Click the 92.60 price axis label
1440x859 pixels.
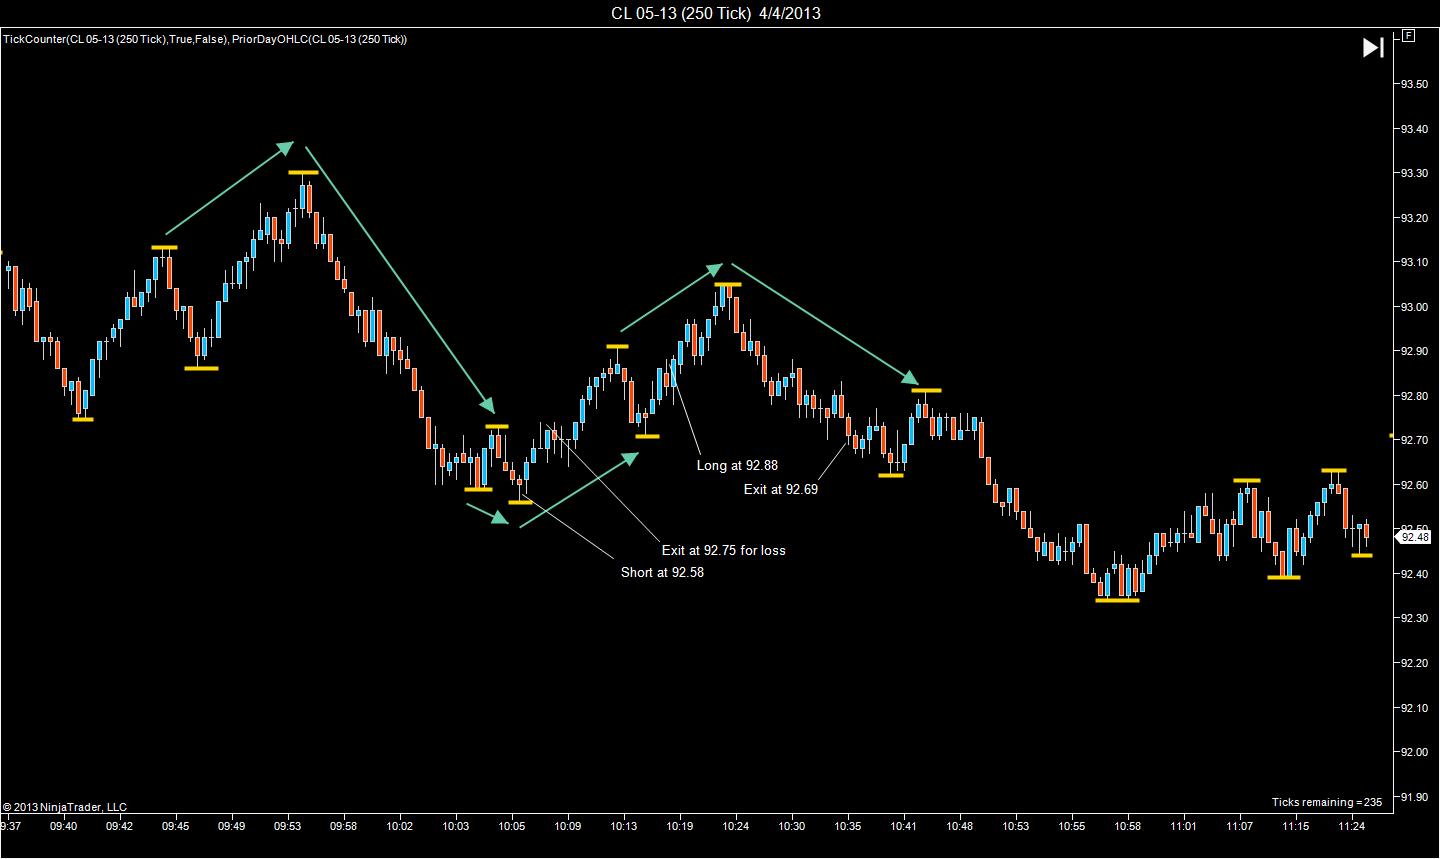(1414, 485)
